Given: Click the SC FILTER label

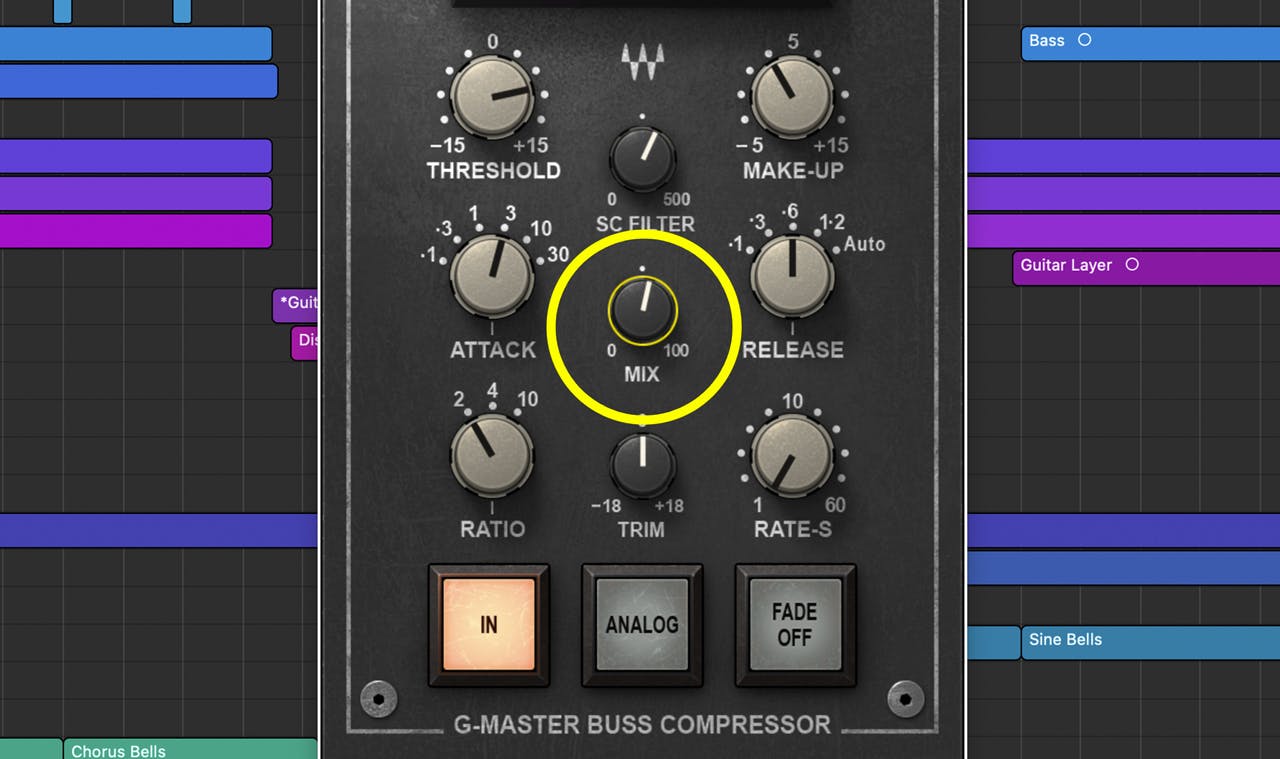Looking at the screenshot, I should point(645,223).
